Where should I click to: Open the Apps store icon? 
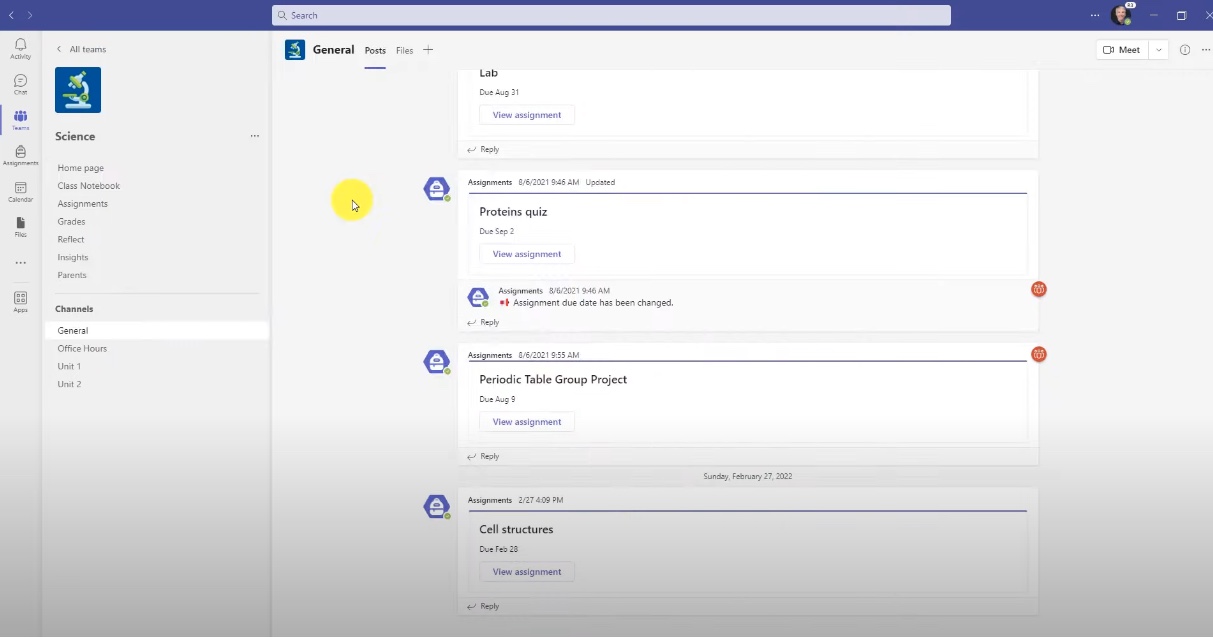pos(20,301)
